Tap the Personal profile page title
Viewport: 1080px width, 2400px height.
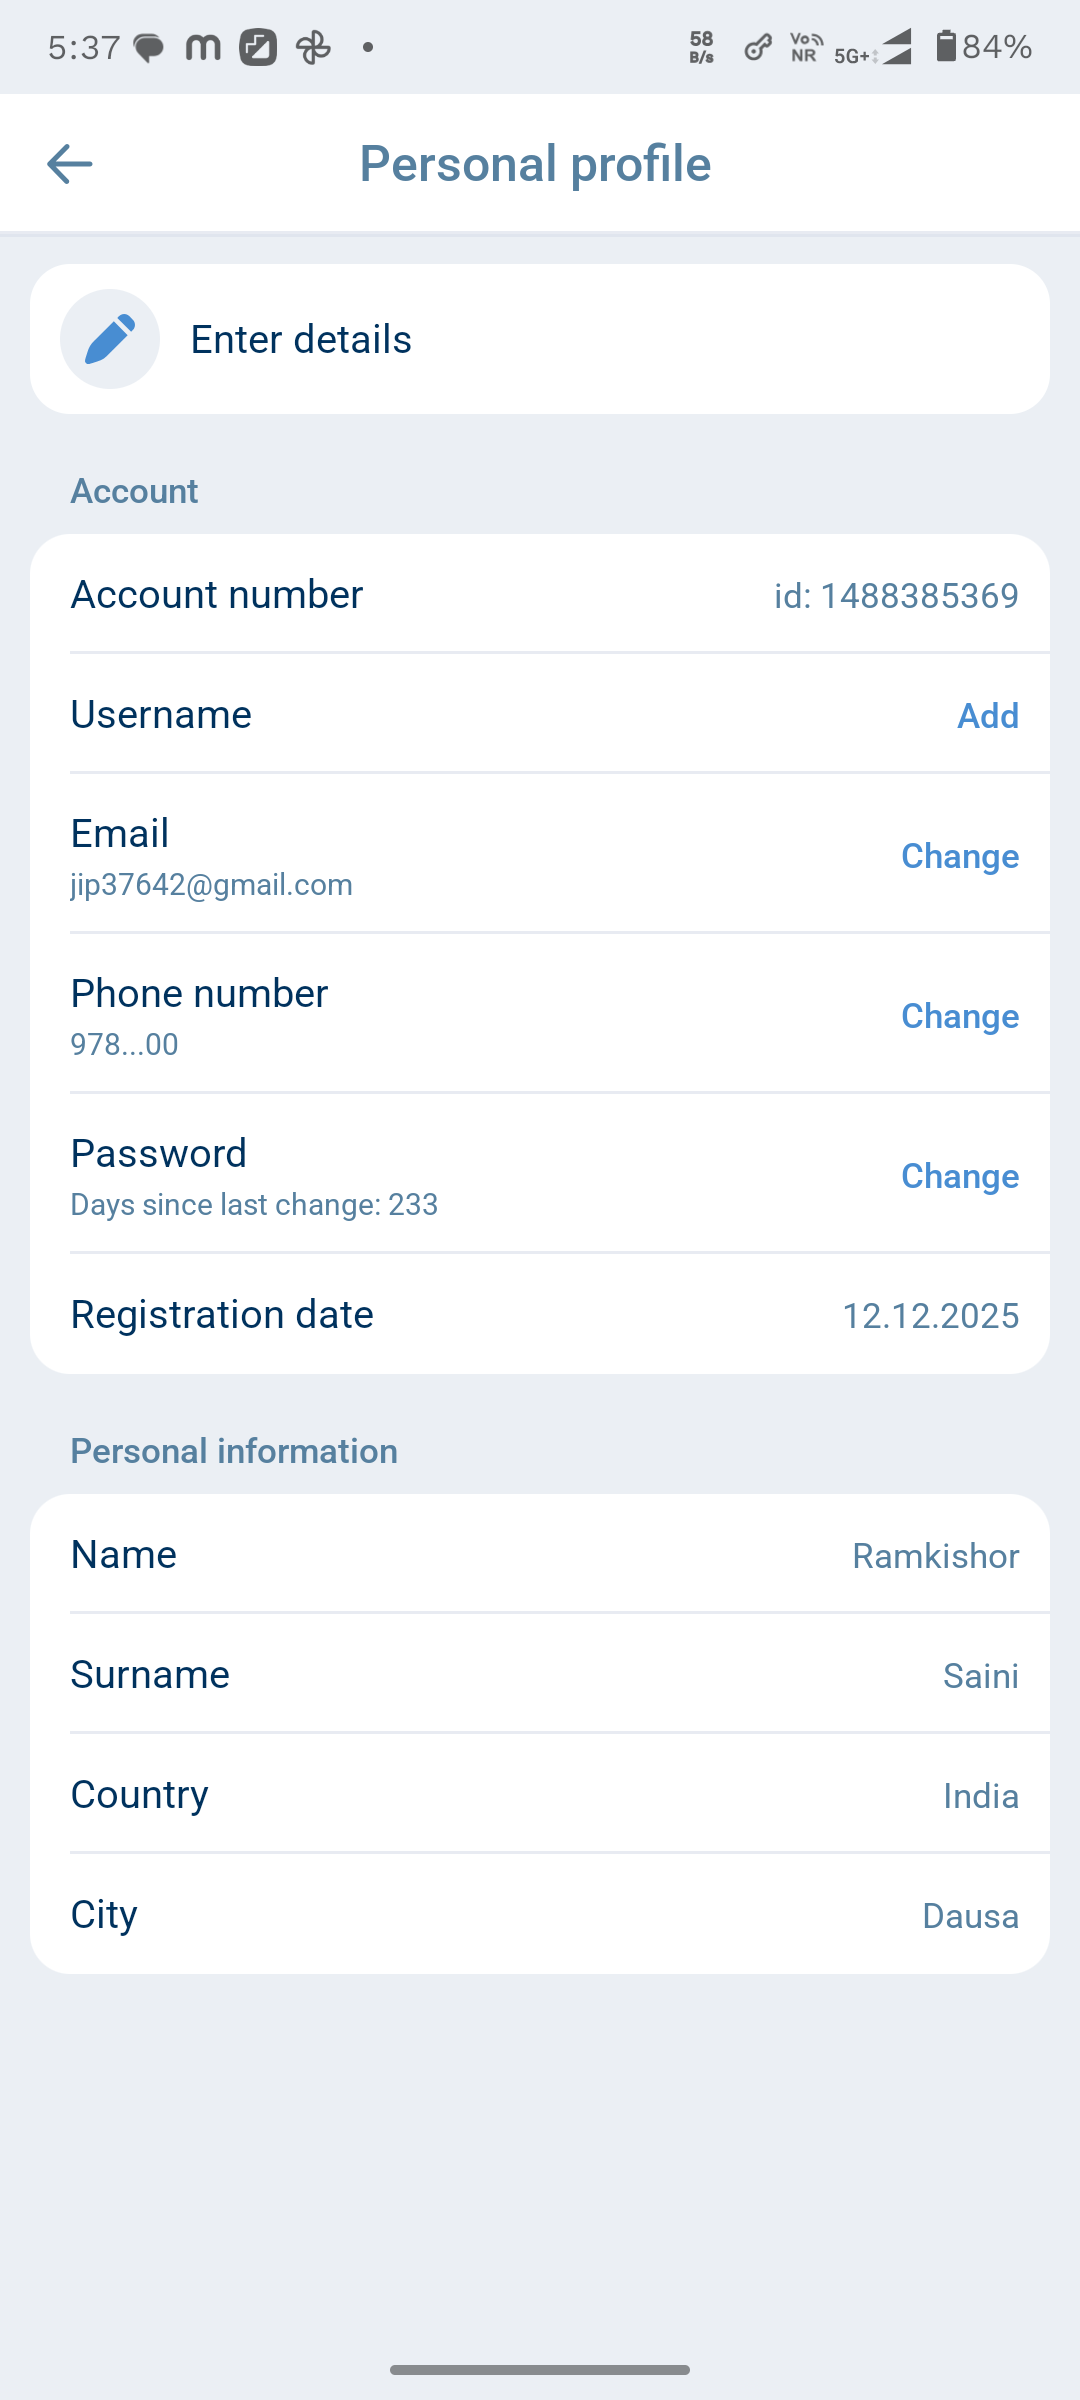coord(535,164)
